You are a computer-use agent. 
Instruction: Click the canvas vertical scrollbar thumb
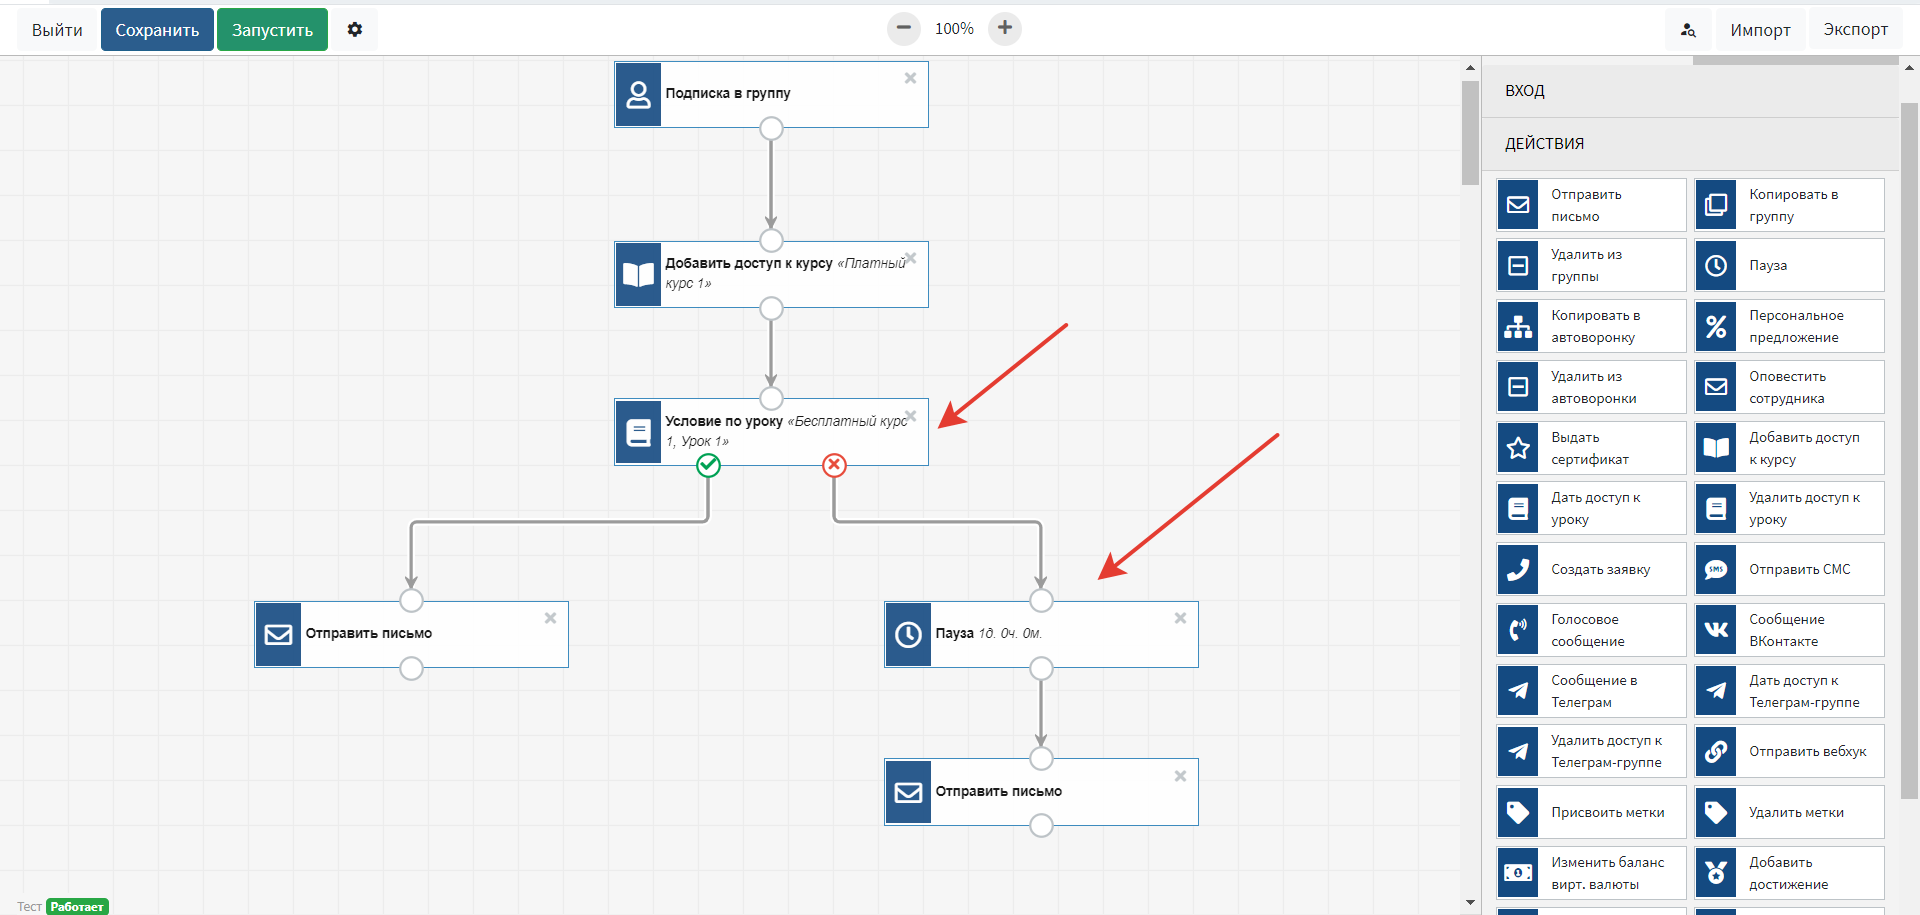point(1469,132)
